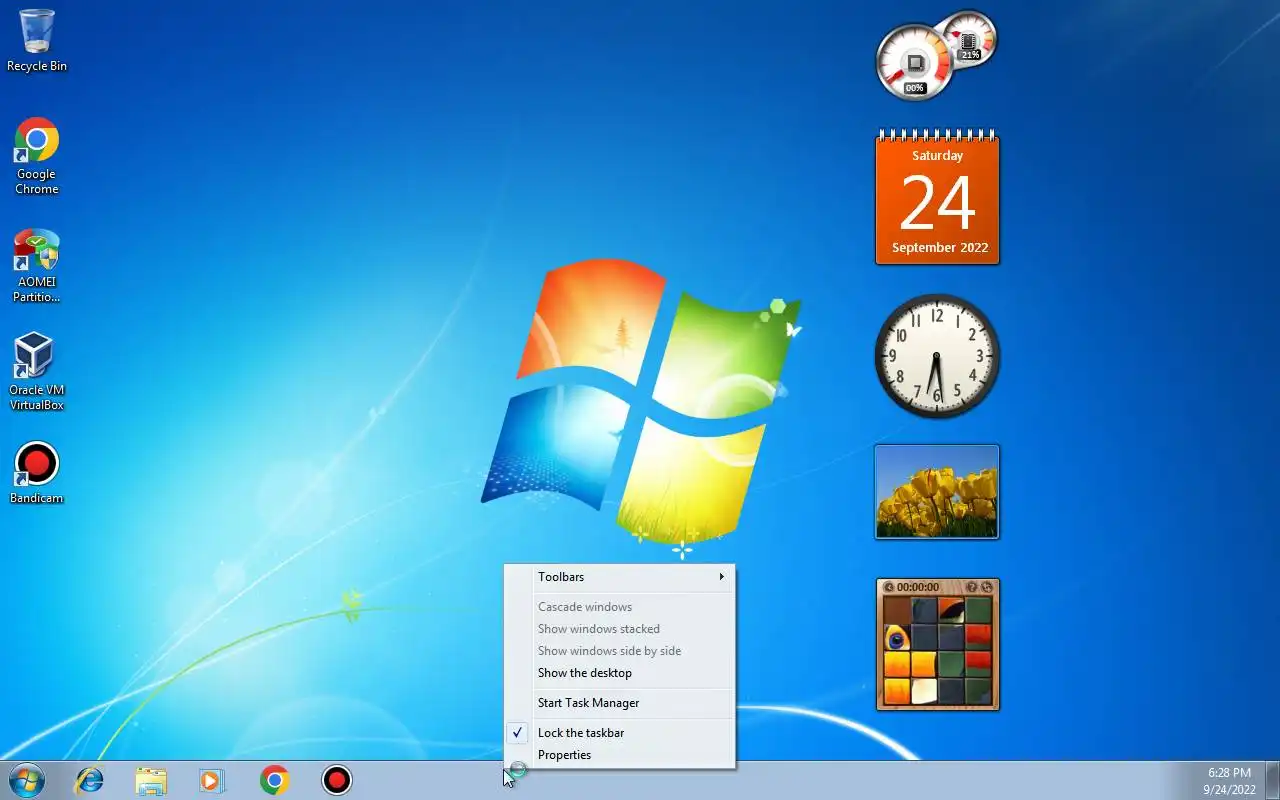Open the orange calendar gadget
Screen dimensions: 1280x800
[x=937, y=197]
